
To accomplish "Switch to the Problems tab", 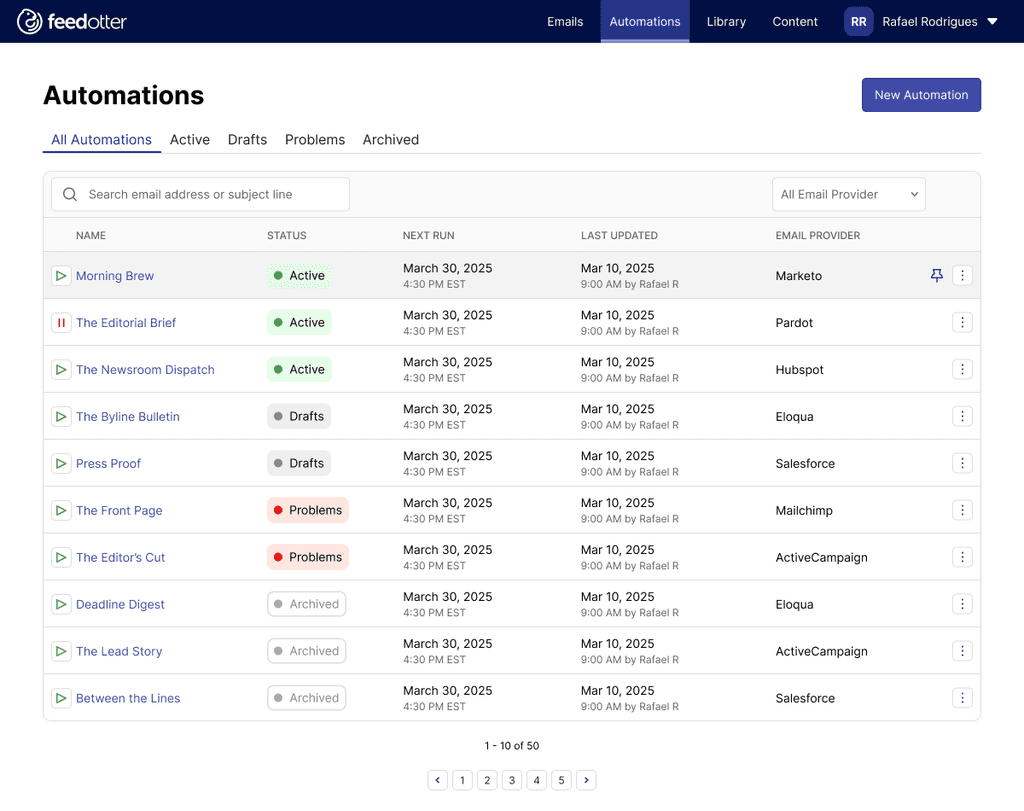I will click(x=315, y=140).
